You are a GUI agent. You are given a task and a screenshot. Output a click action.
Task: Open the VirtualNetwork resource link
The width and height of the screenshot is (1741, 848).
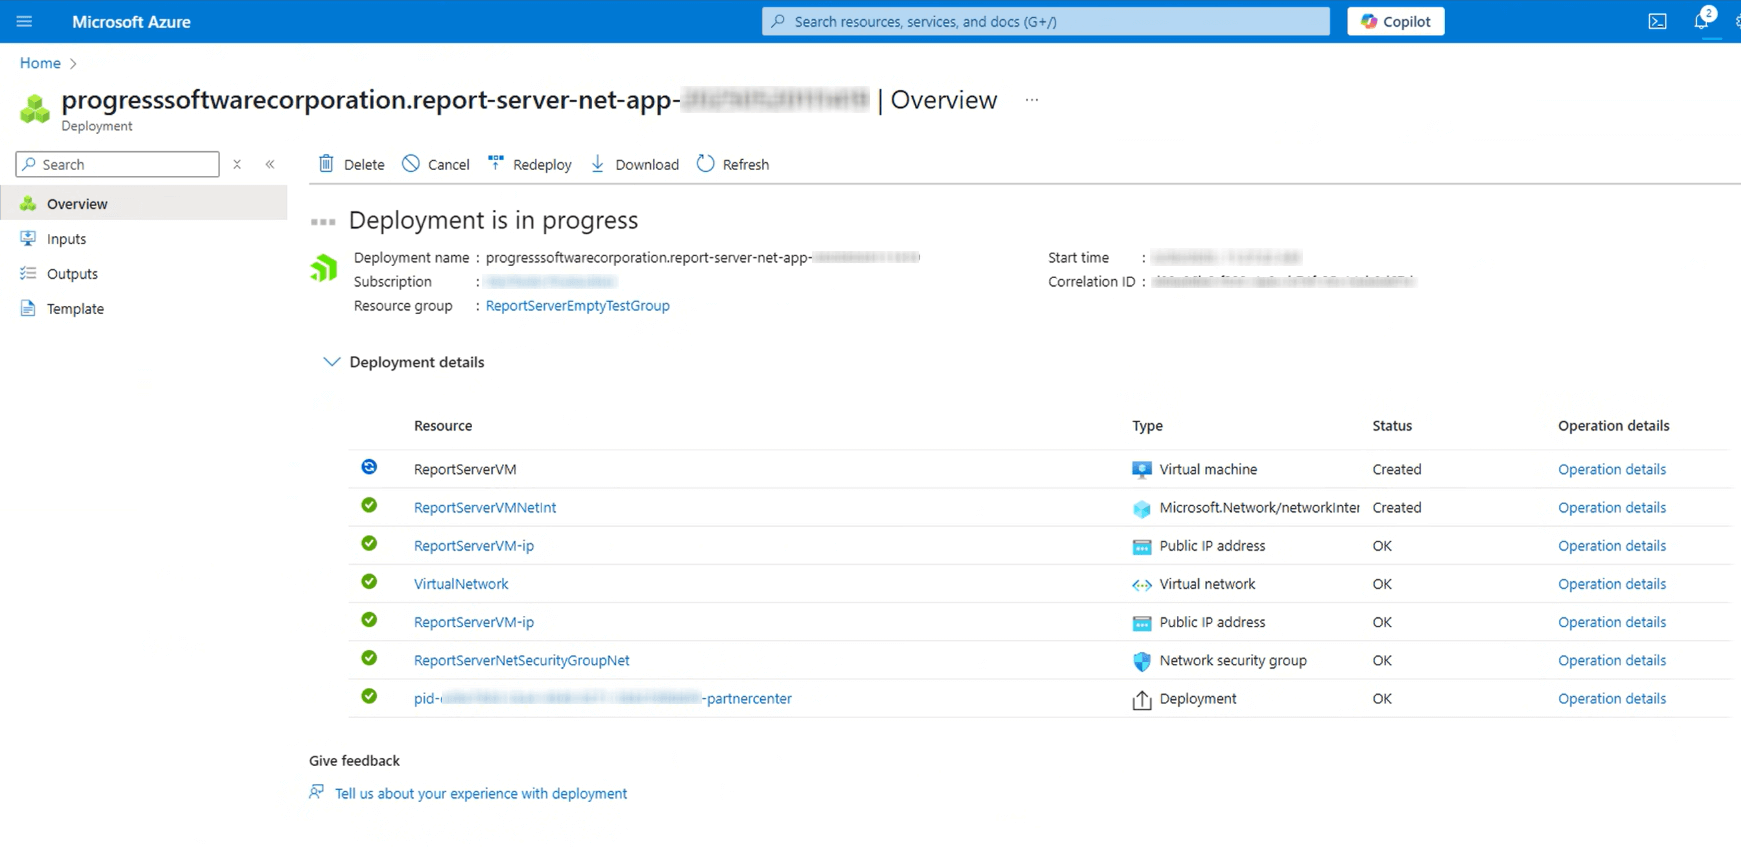[x=461, y=584]
